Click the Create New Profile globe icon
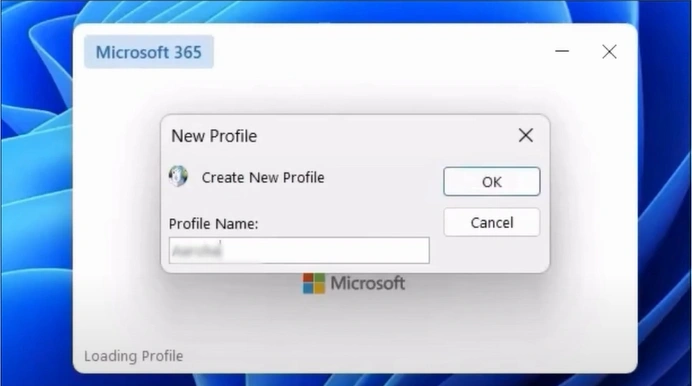 click(x=178, y=176)
